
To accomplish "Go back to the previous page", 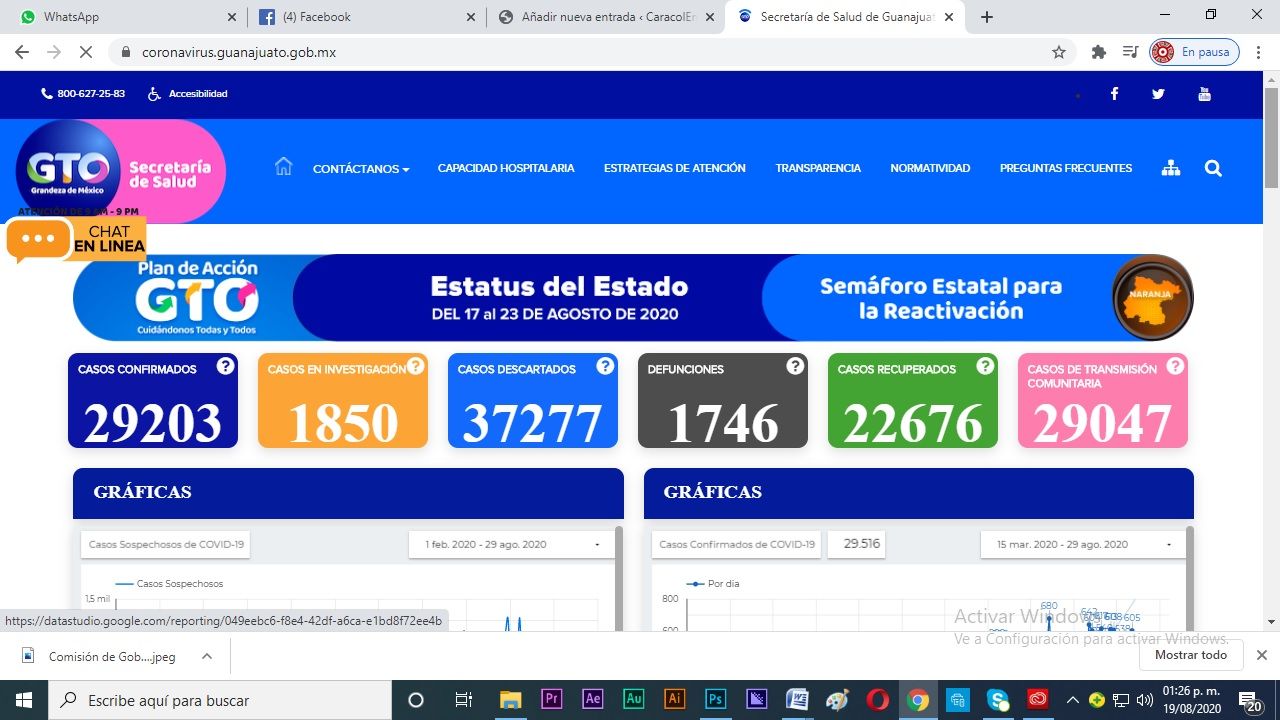I will pyautogui.click(x=22, y=52).
